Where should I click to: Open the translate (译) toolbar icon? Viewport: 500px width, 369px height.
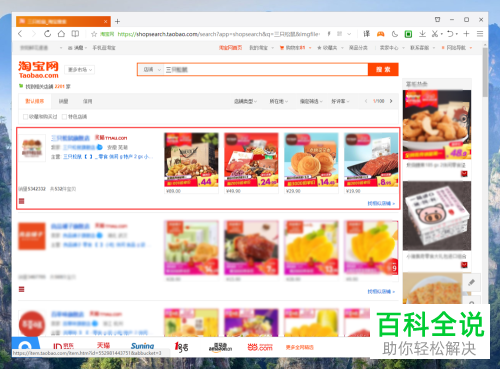pyautogui.click(x=367, y=34)
